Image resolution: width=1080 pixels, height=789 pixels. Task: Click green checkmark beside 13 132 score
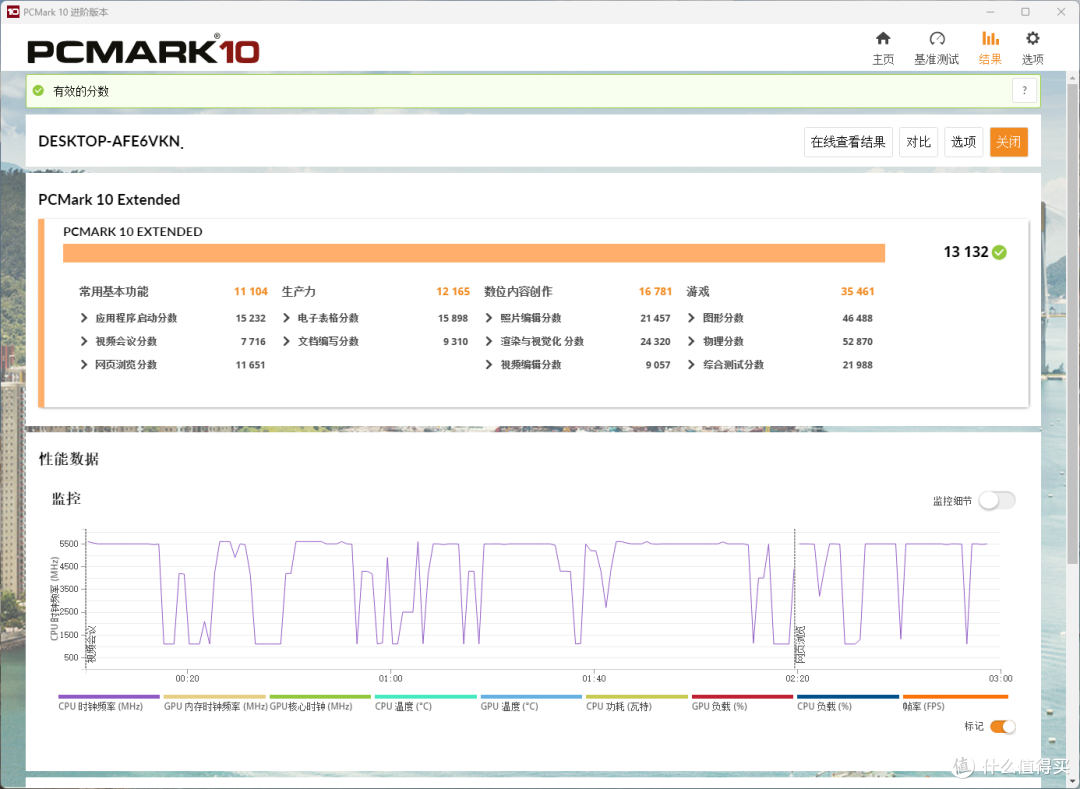coord(999,253)
